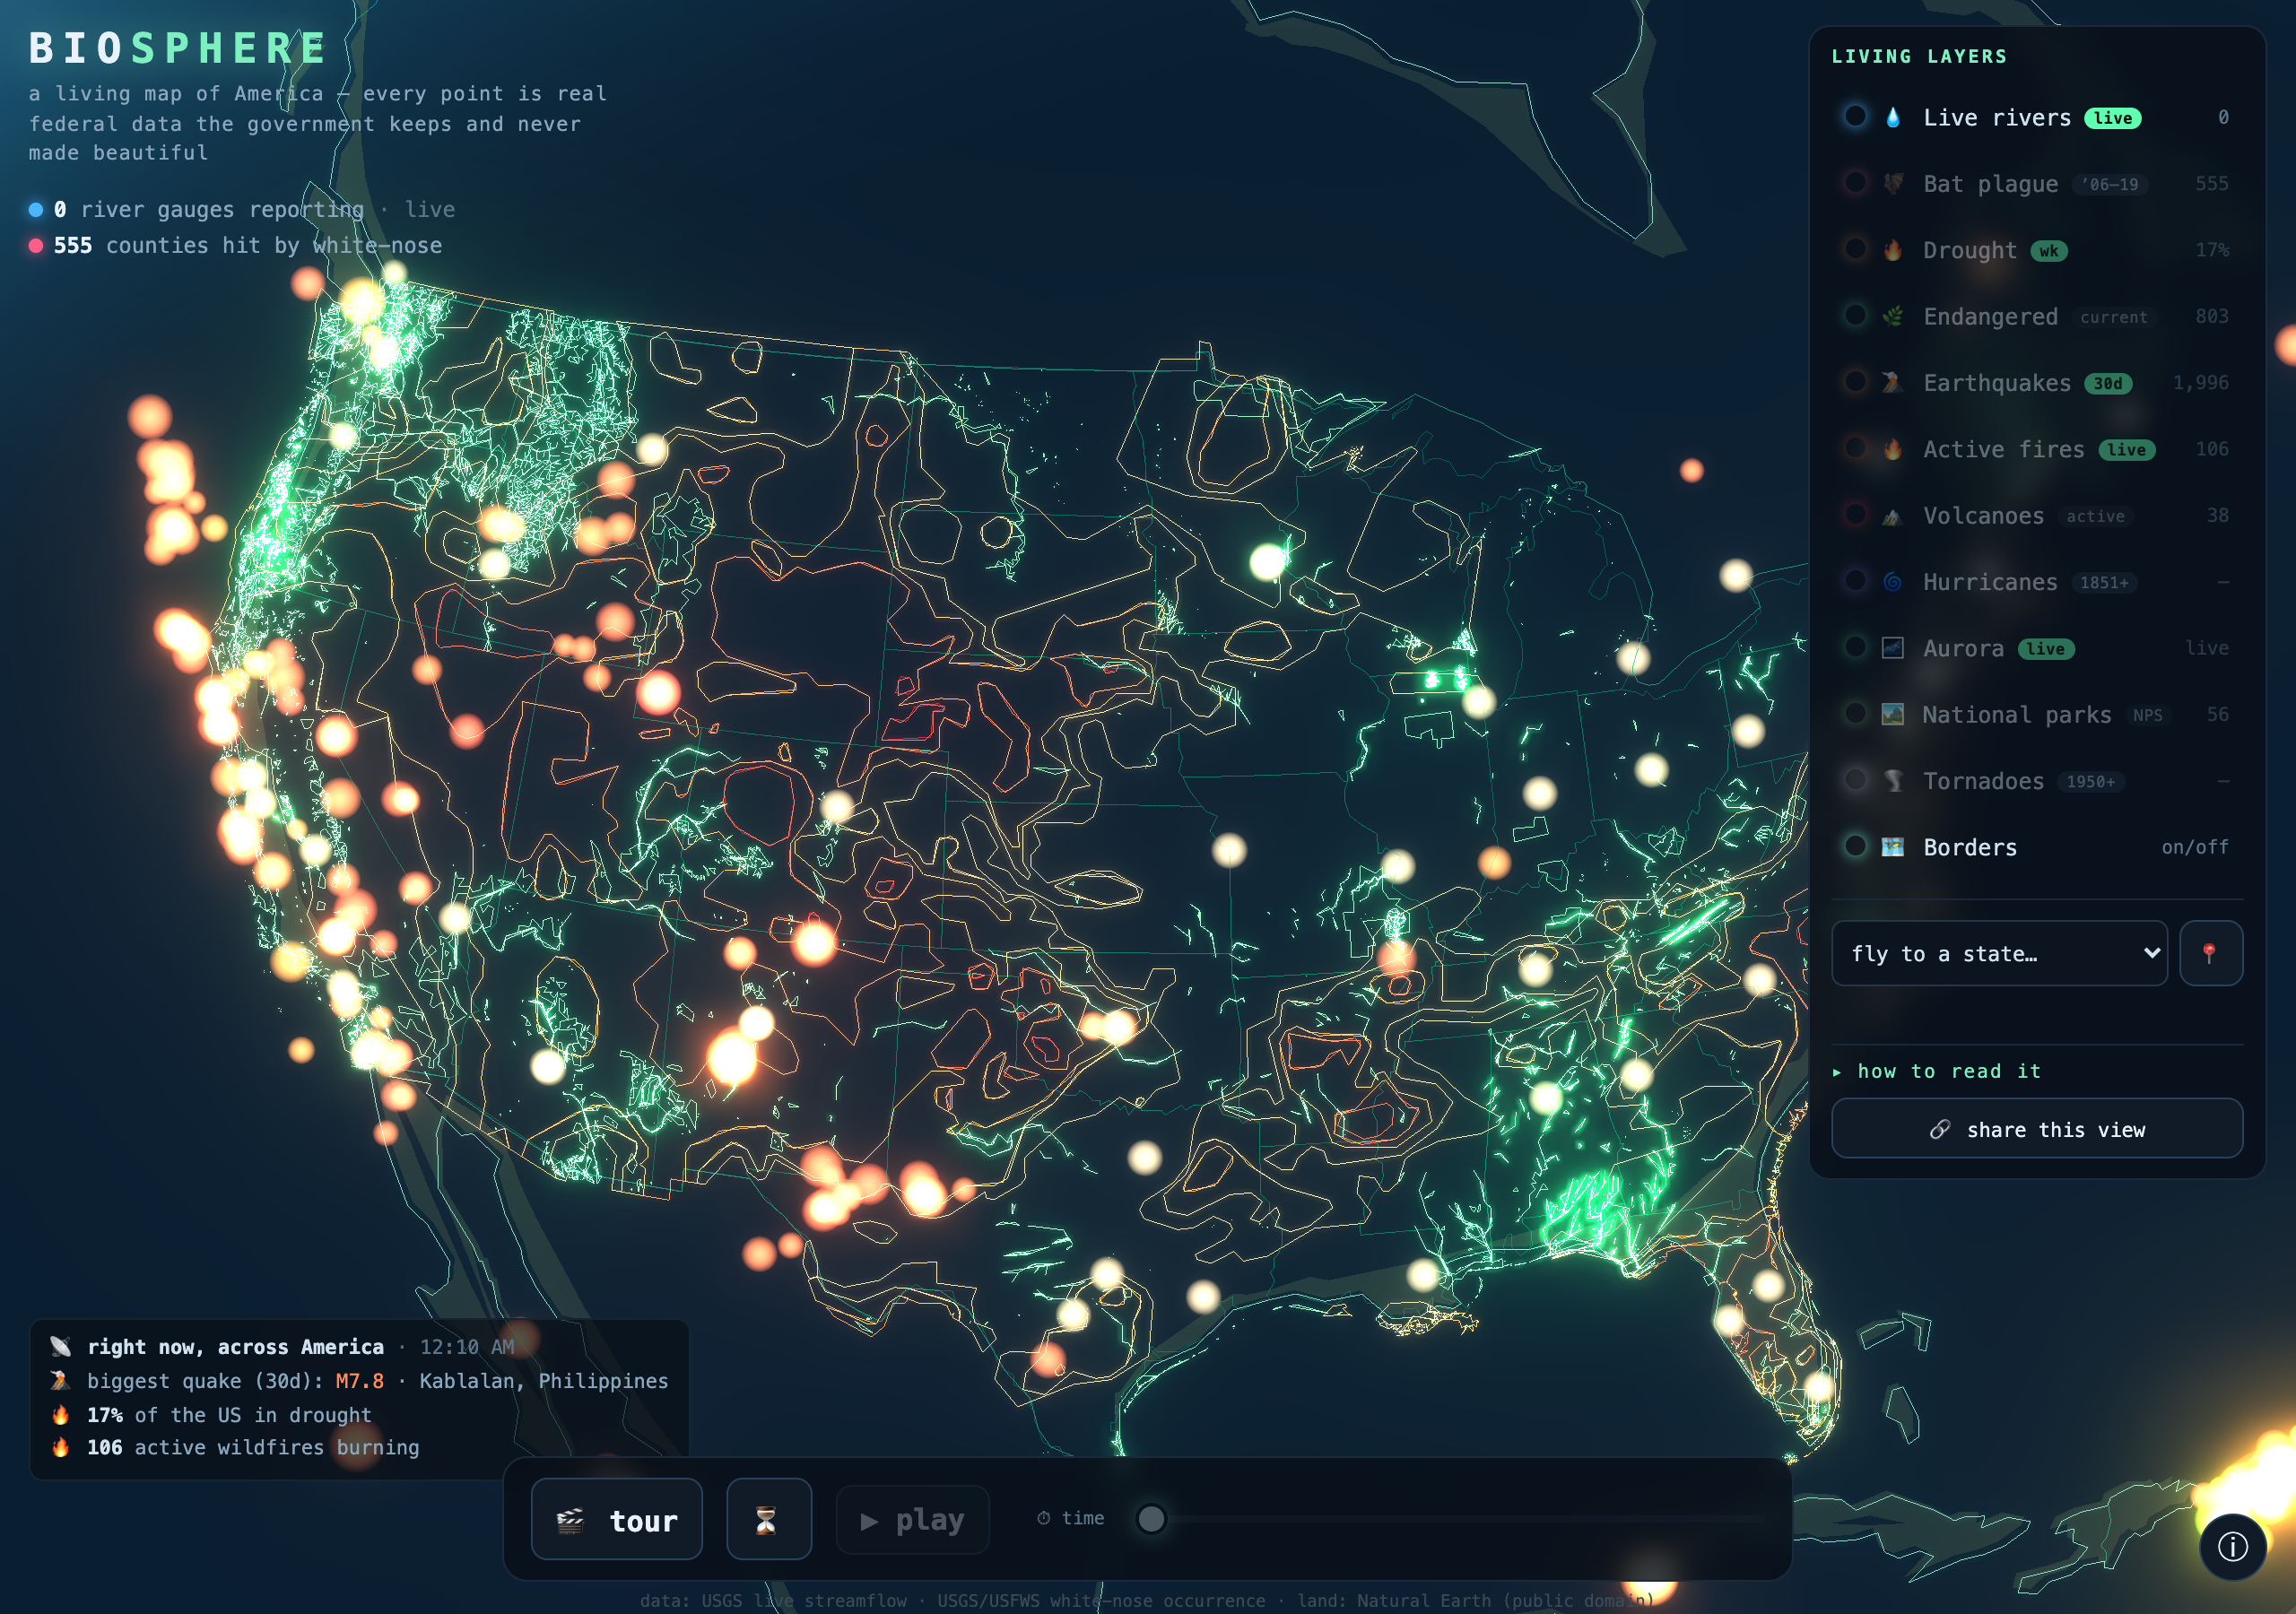Click the clock icon beside time
The width and height of the screenshot is (2296, 1614).
pyautogui.click(x=1043, y=1518)
